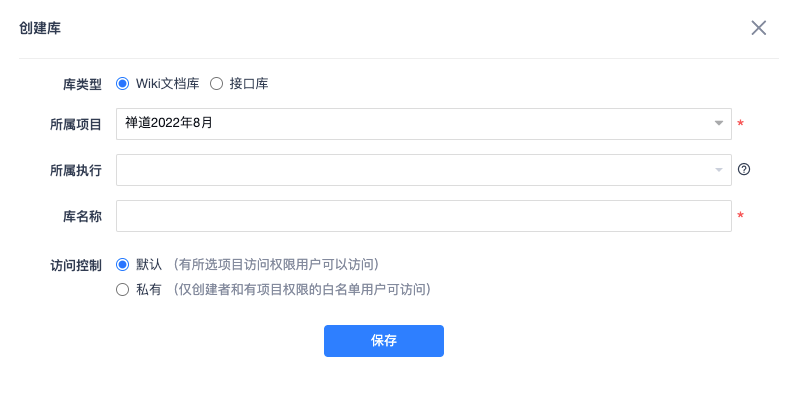Close the 创建库 dialog
The height and width of the screenshot is (406, 798).
coord(758,28)
